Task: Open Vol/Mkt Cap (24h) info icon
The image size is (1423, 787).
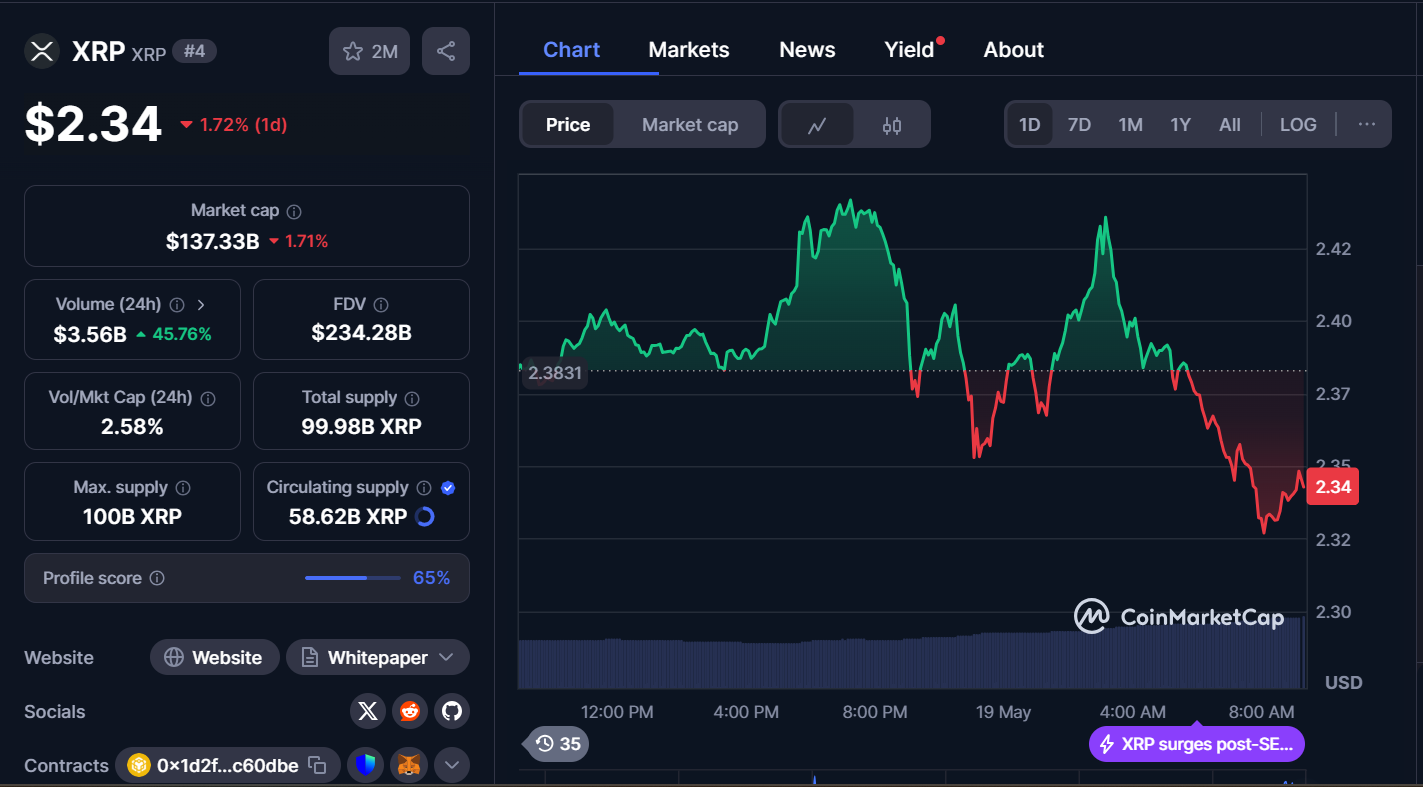Action: click(208, 398)
